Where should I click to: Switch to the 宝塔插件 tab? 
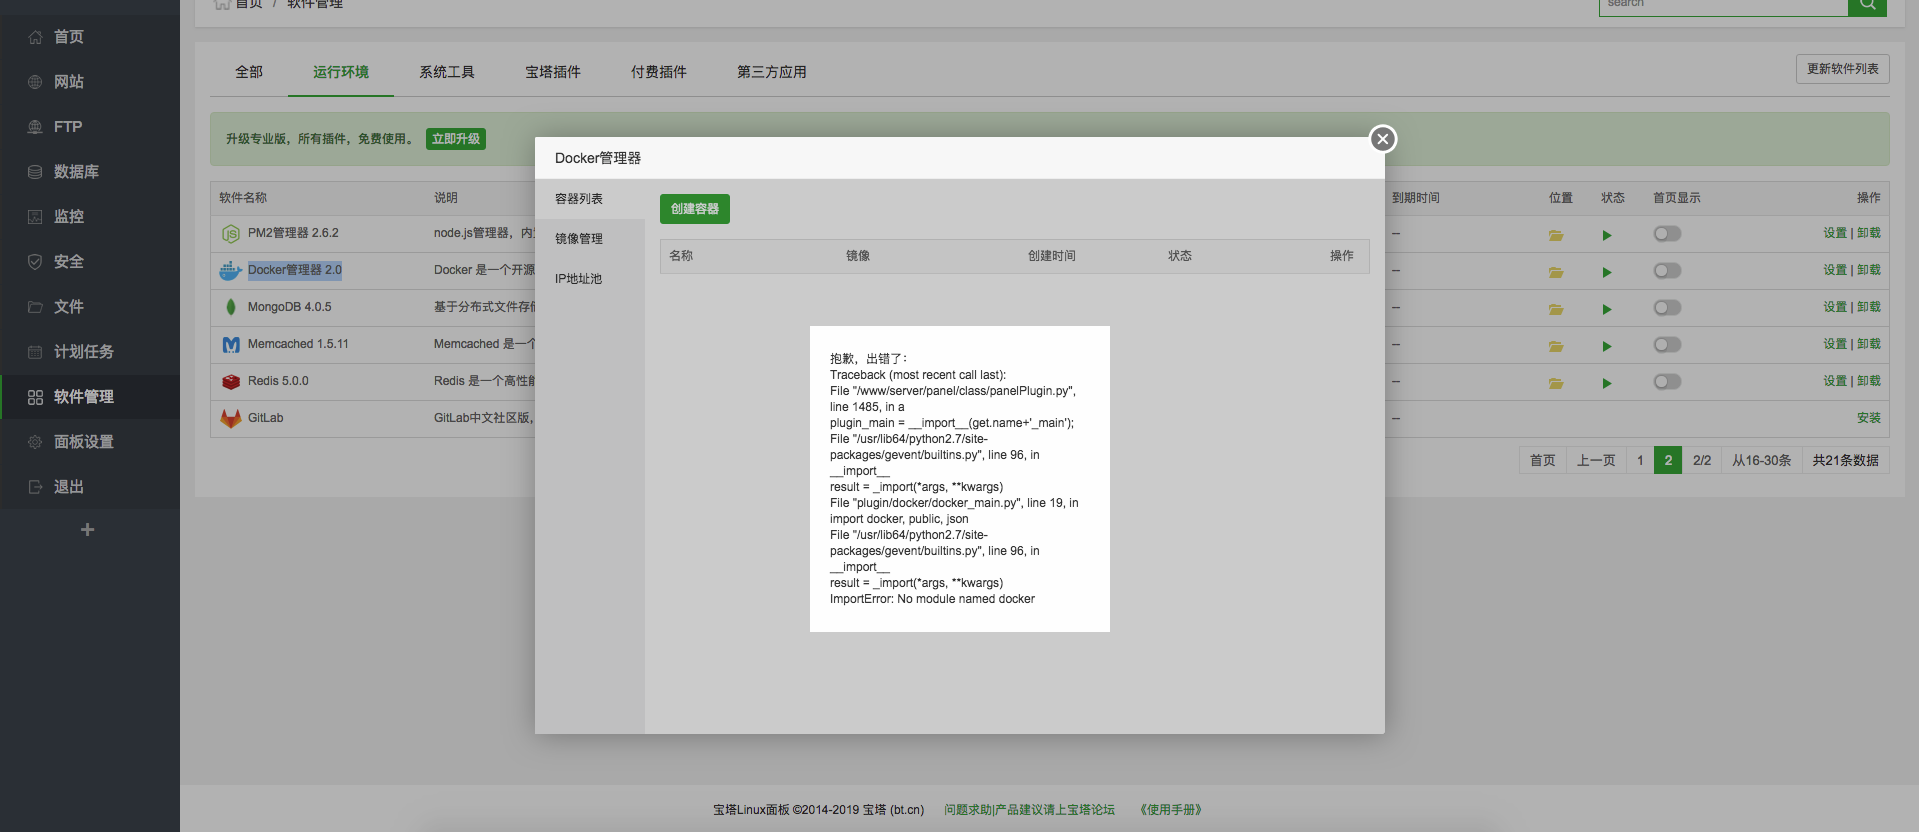pyautogui.click(x=553, y=72)
